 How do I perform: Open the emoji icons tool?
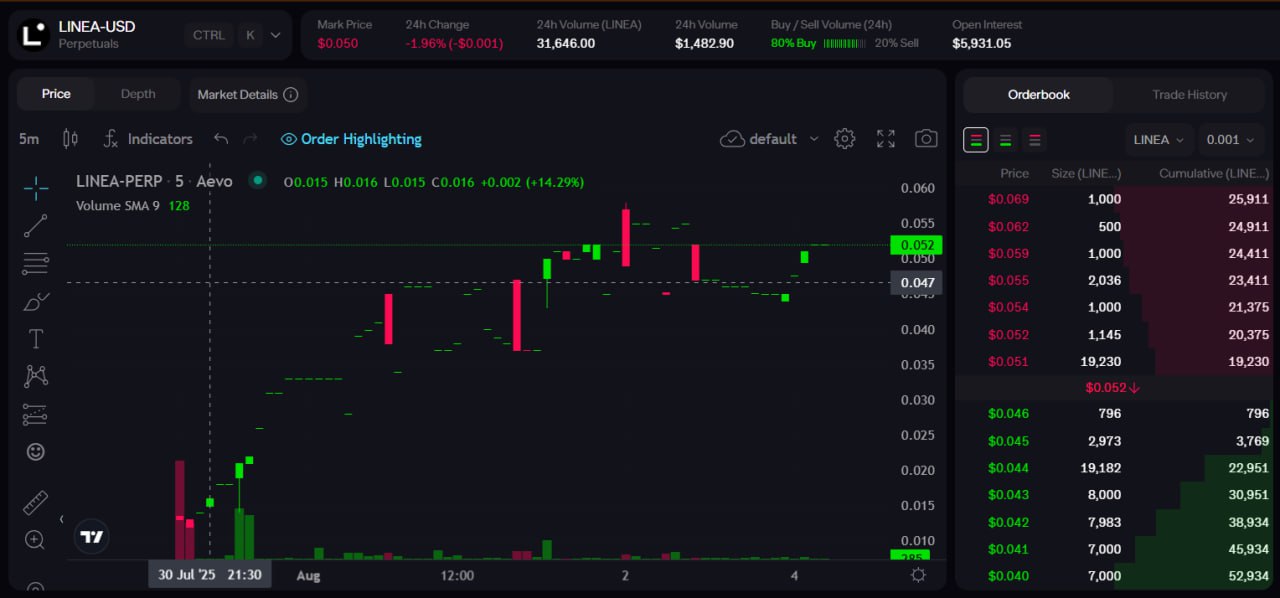pos(36,452)
